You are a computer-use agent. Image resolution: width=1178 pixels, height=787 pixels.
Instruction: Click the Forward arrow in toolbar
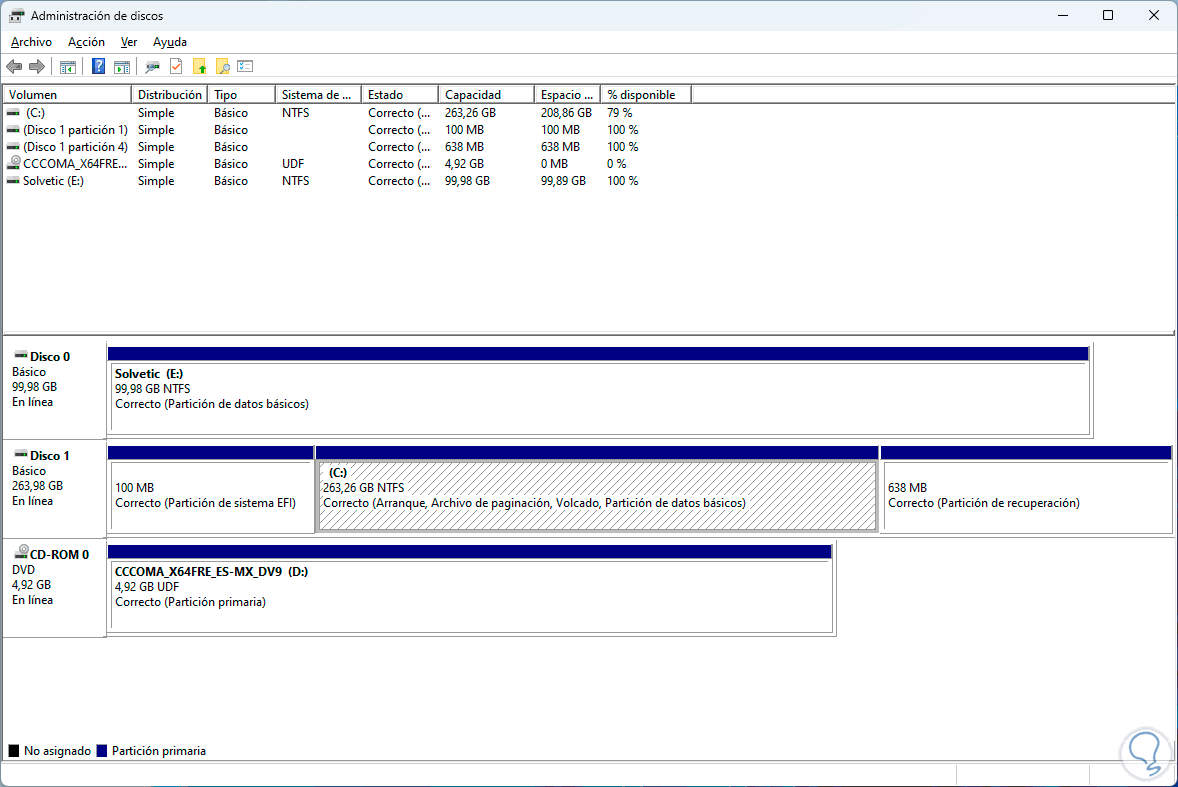36,67
